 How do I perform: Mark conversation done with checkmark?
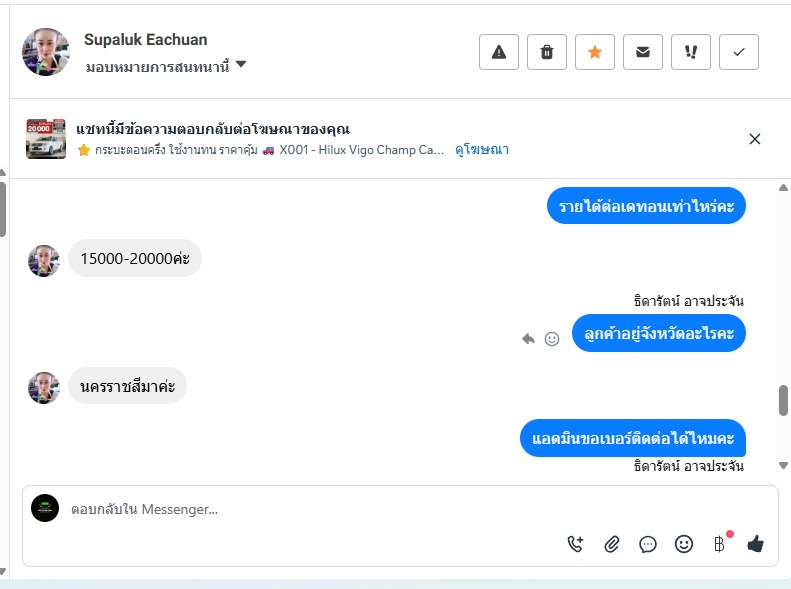[x=739, y=52]
